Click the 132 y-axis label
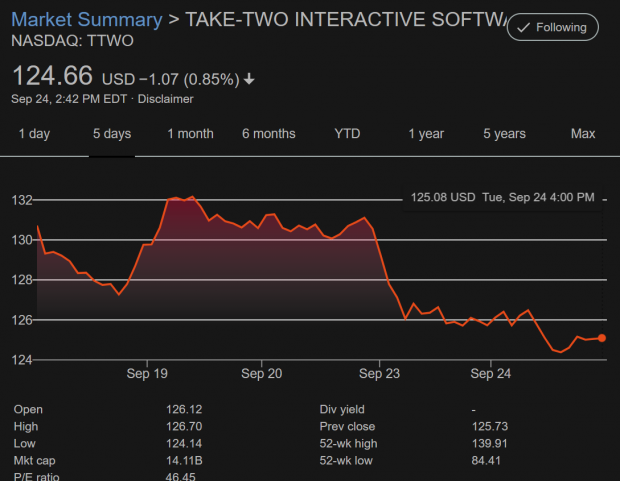620x481 pixels. point(22,200)
